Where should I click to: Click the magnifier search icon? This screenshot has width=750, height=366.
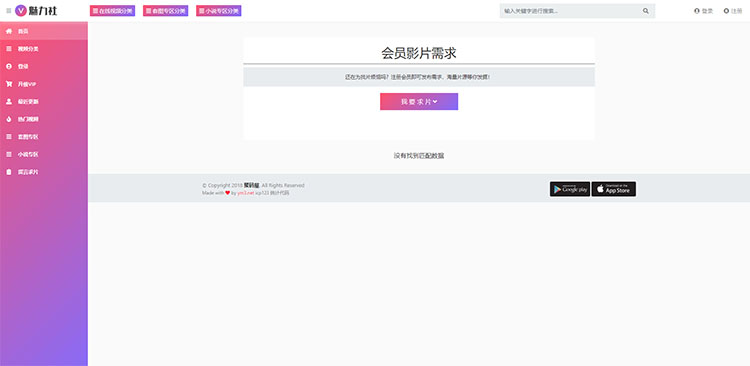pos(646,11)
